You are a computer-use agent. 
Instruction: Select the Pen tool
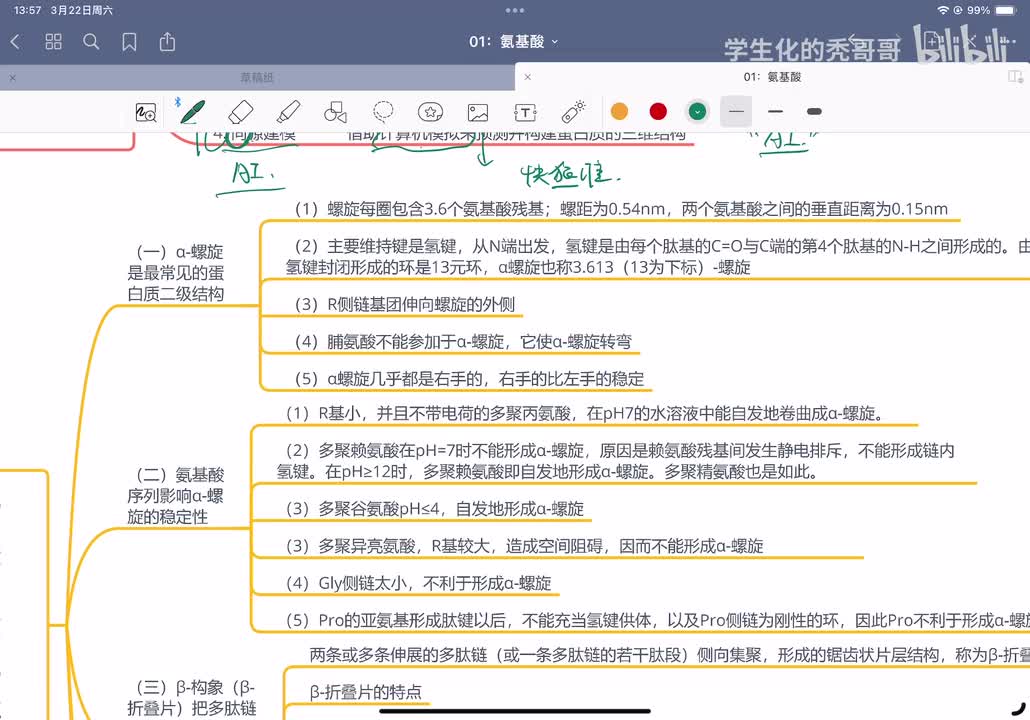(x=192, y=112)
